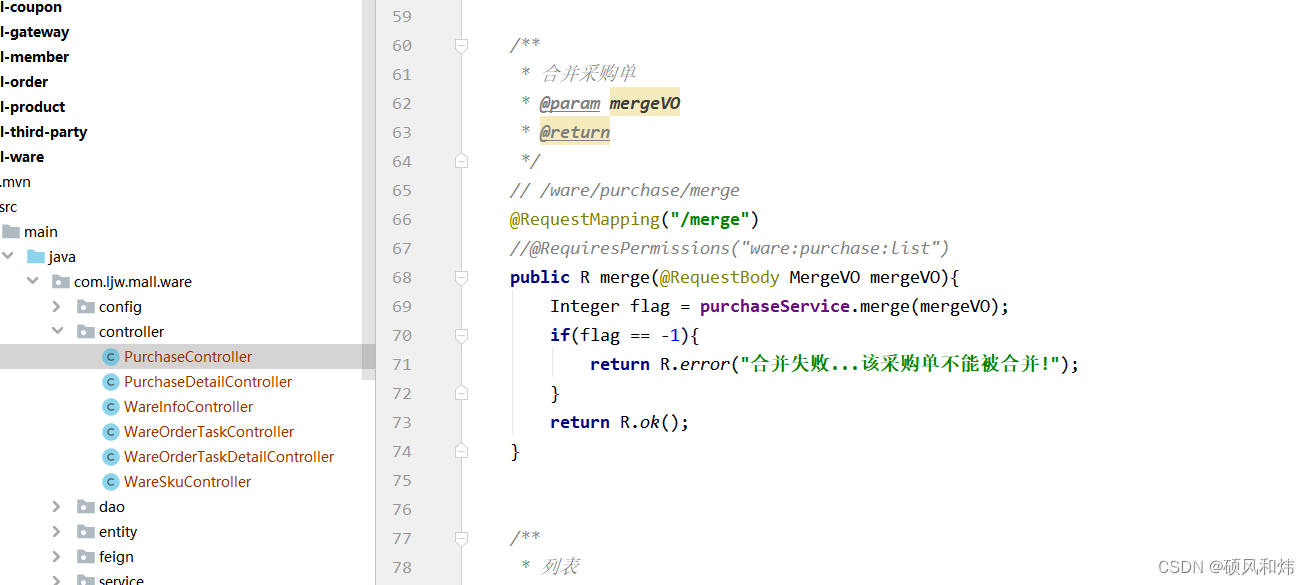
Task: Click the WareOrderTaskDetailController class icon
Action: [111, 457]
